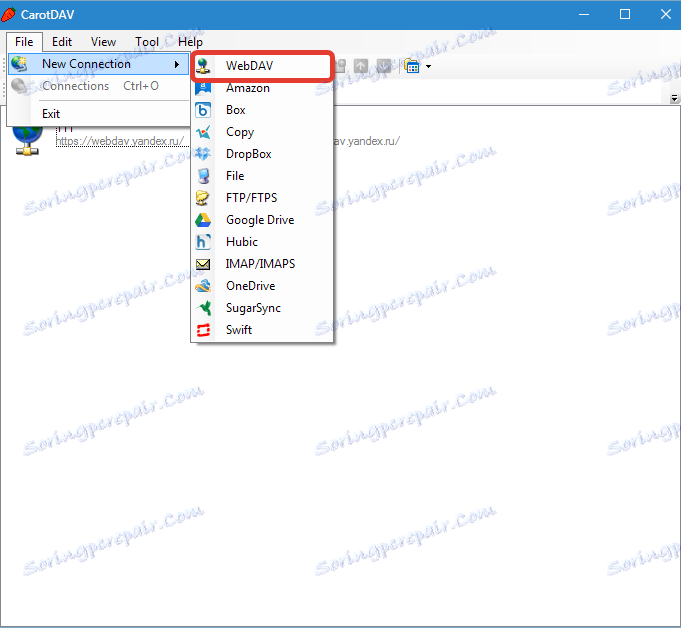Viewport: 681px width, 628px height.
Task: Click the IMAP/IMAPS envelope icon
Action: (203, 264)
